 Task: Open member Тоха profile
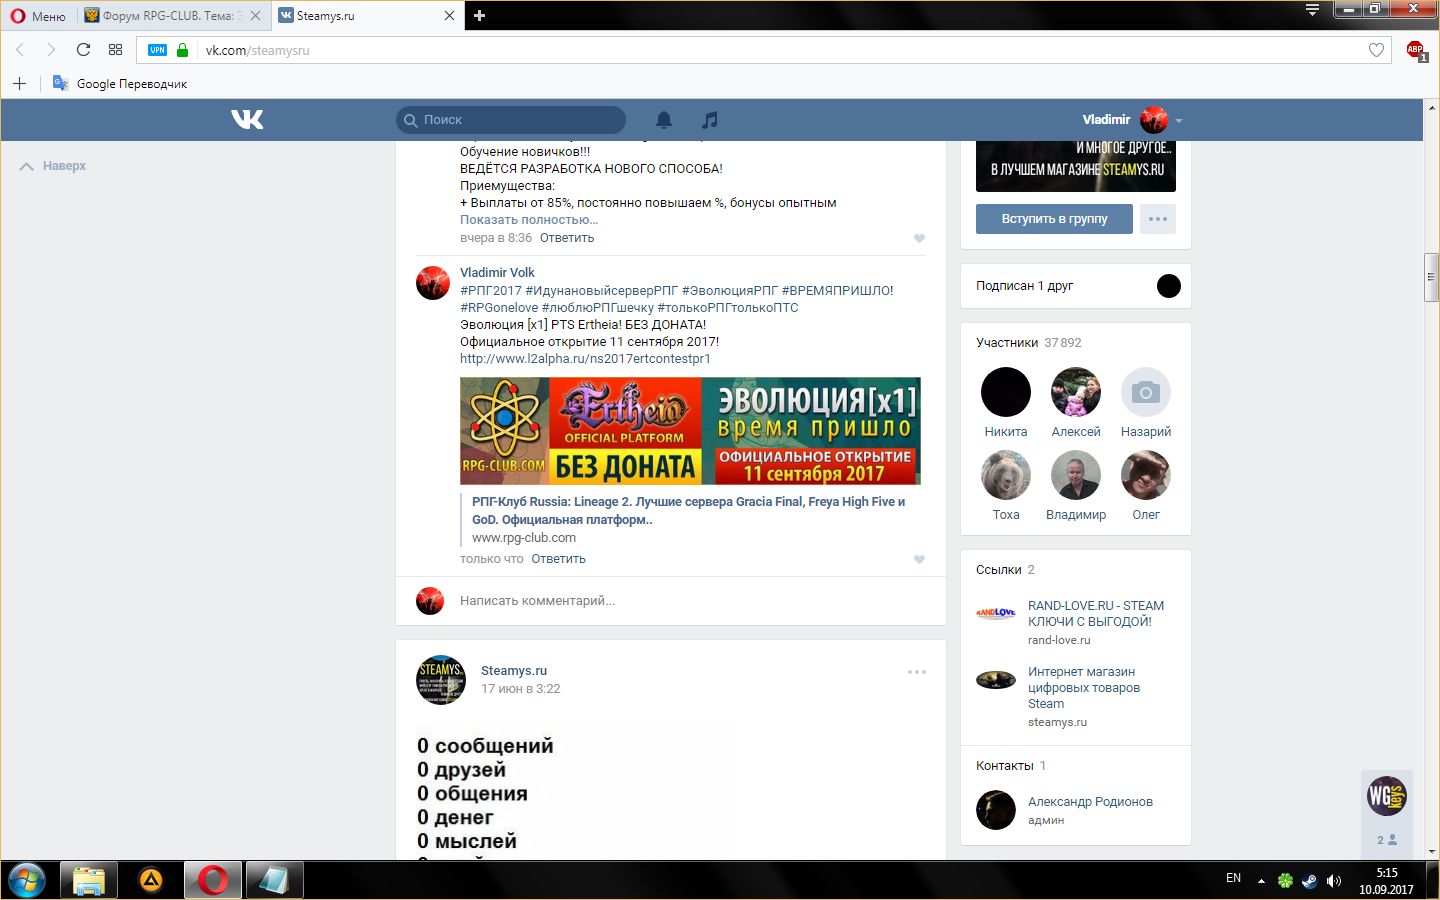point(1006,486)
